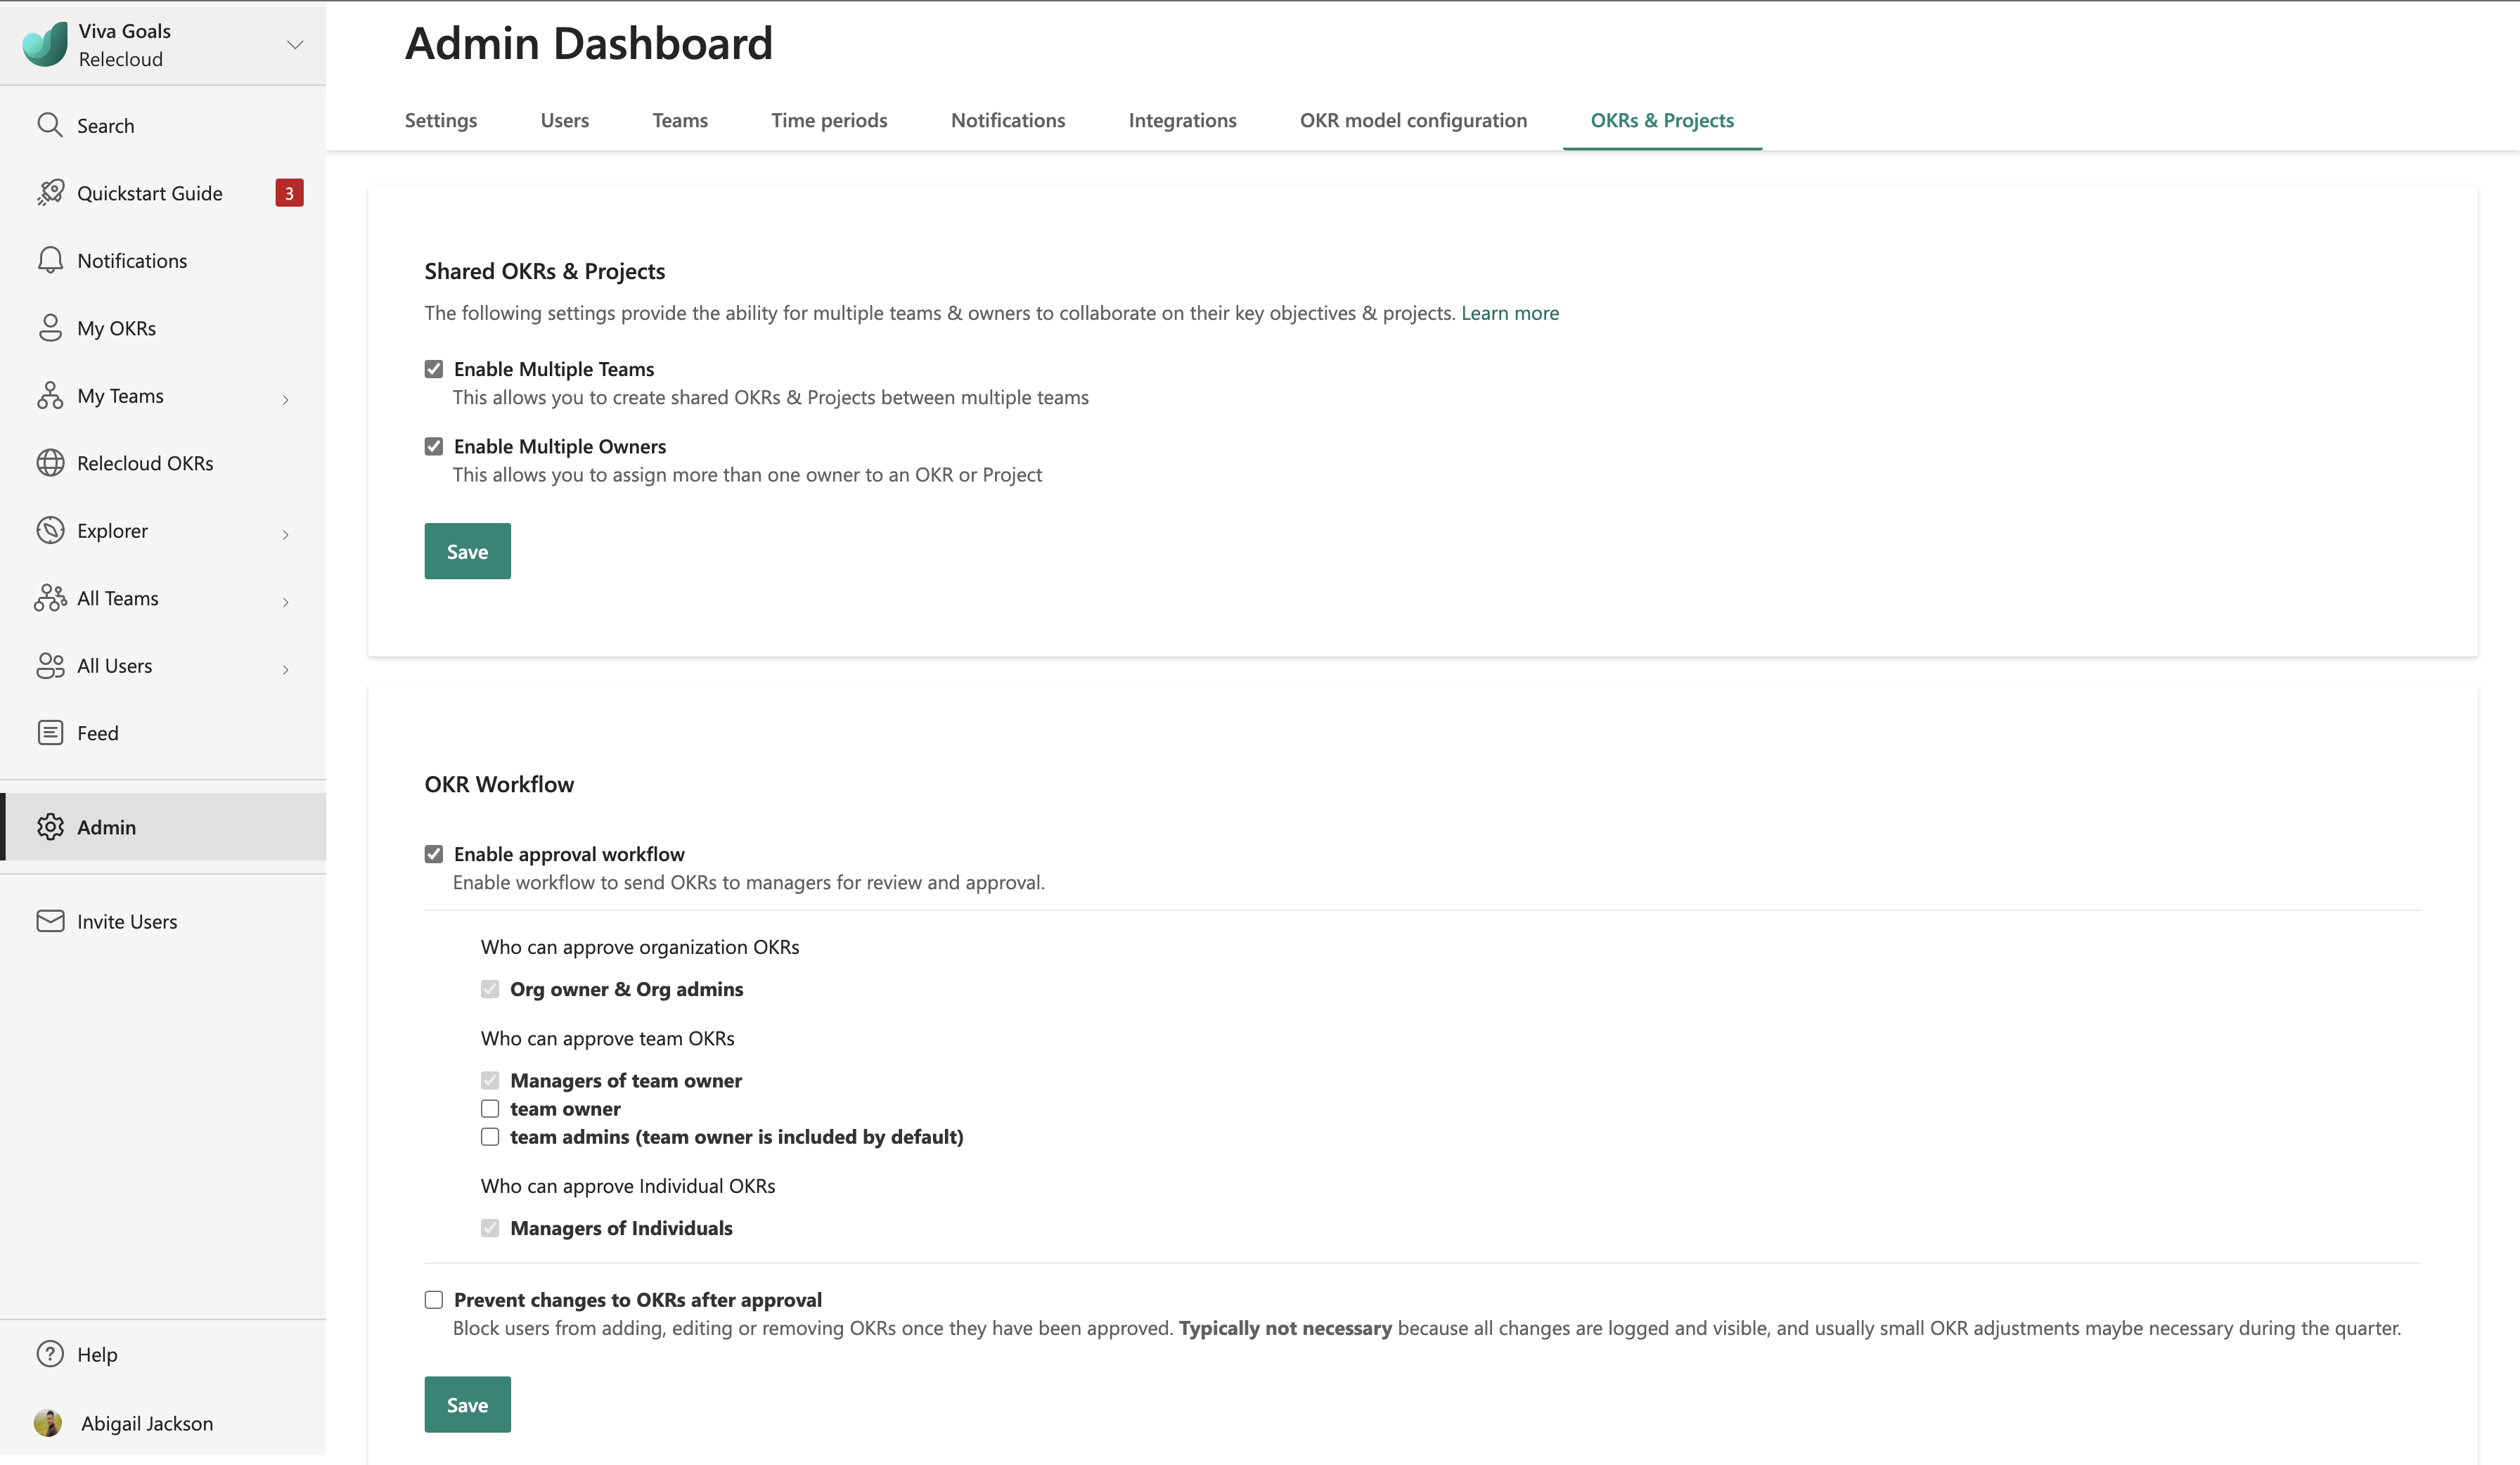Enable team owner approval checkbox
This screenshot has height=1465, width=2520.
(490, 1108)
